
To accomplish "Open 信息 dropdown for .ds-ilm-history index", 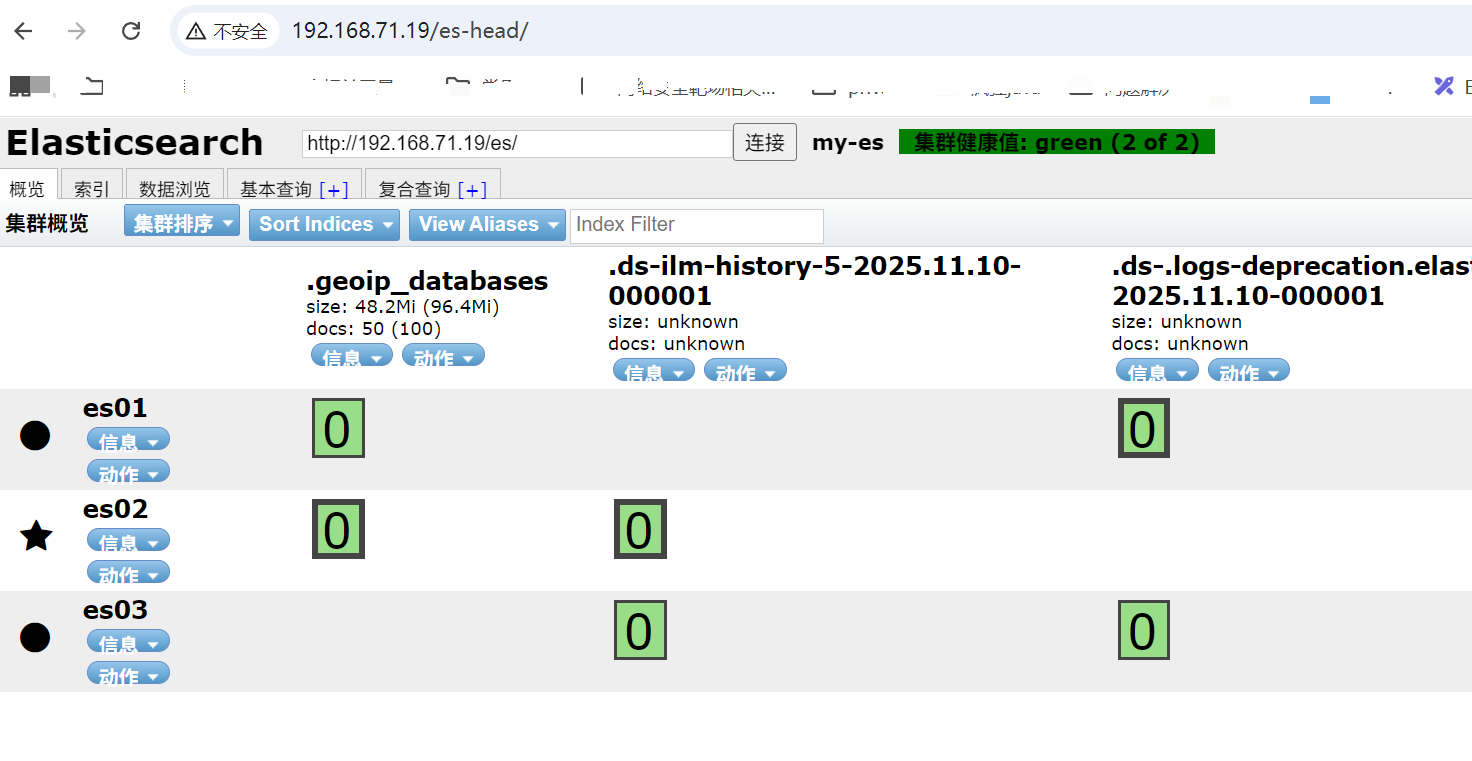I will click(x=654, y=371).
